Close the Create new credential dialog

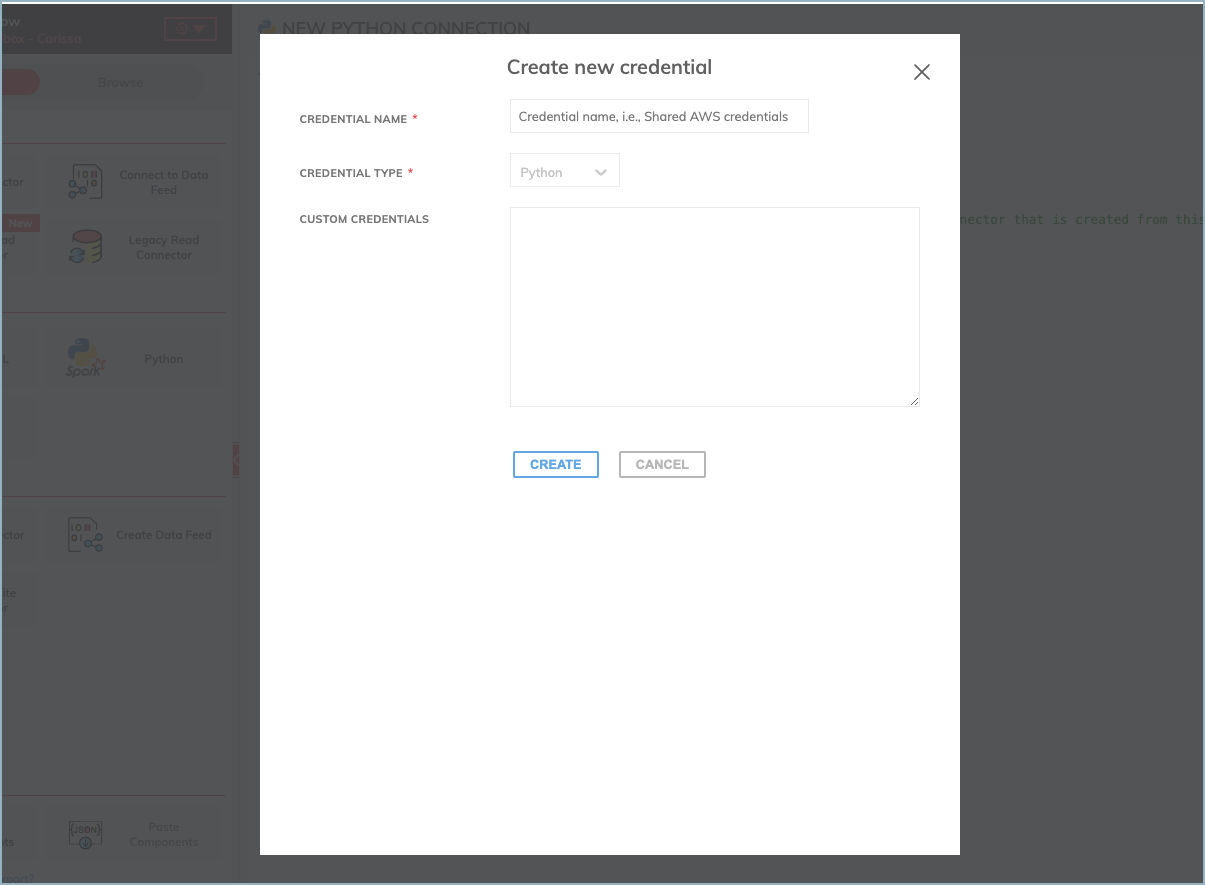click(x=922, y=72)
